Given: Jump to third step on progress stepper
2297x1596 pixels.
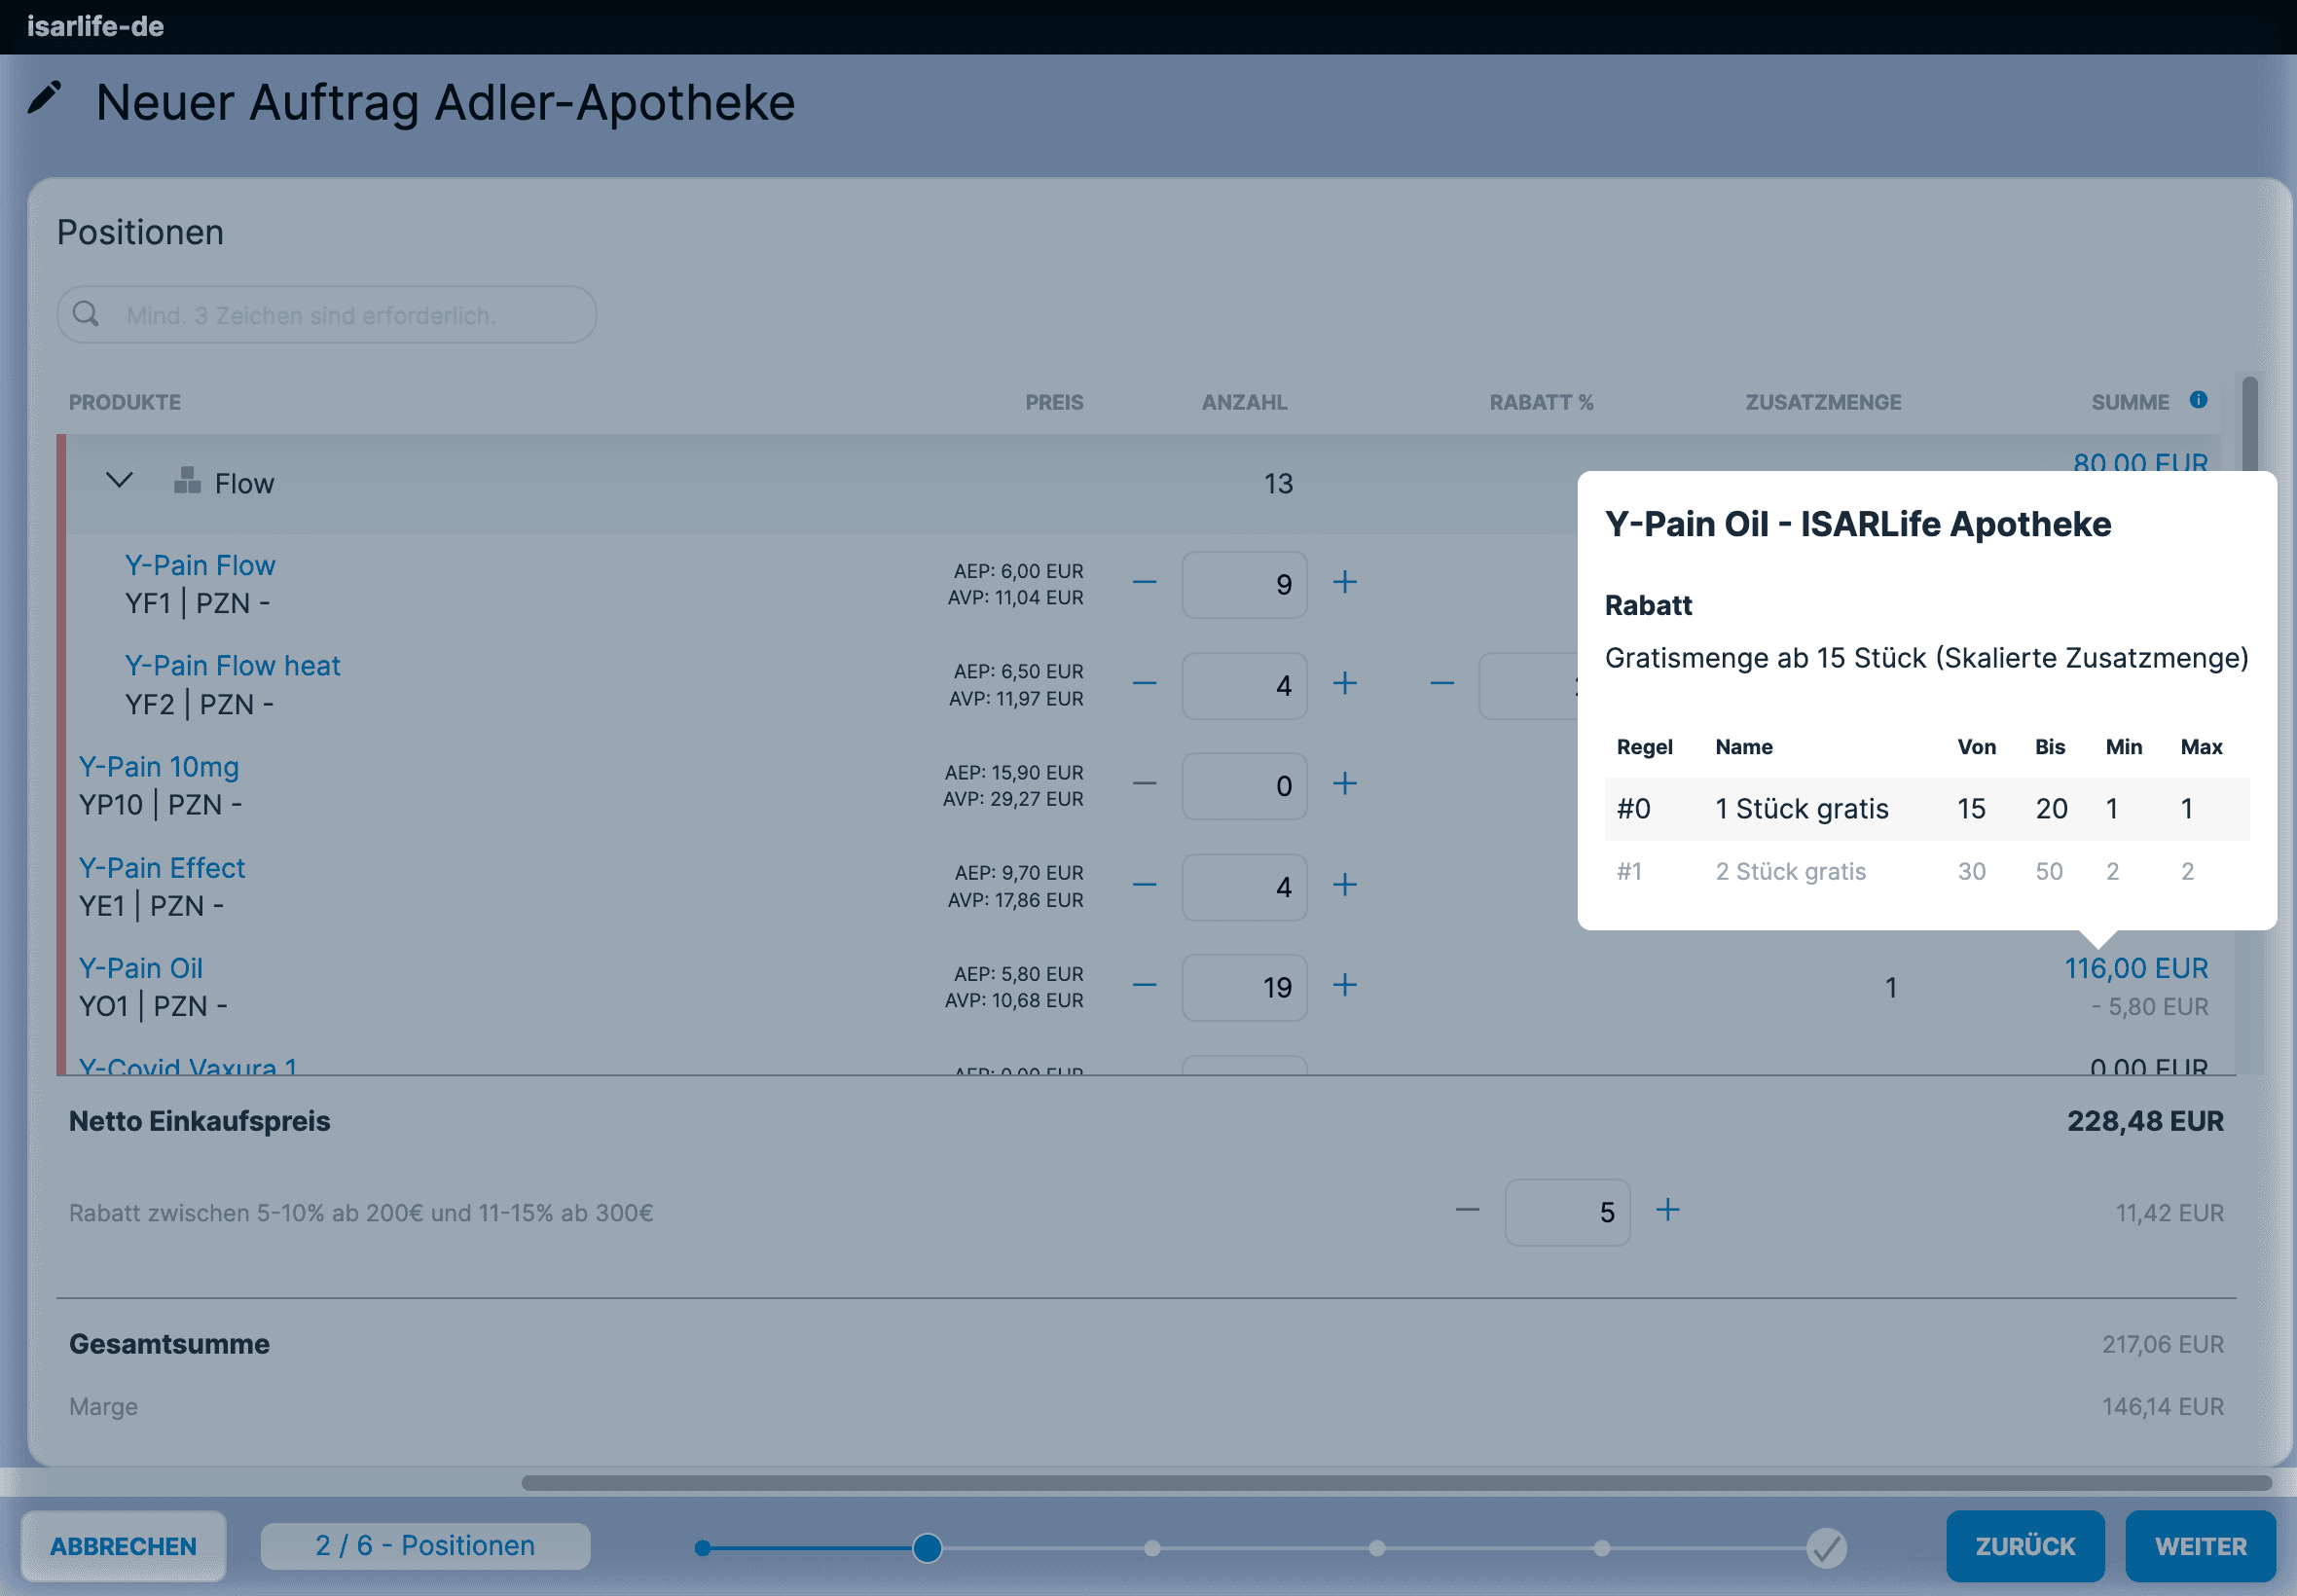Looking at the screenshot, I should coord(1152,1548).
